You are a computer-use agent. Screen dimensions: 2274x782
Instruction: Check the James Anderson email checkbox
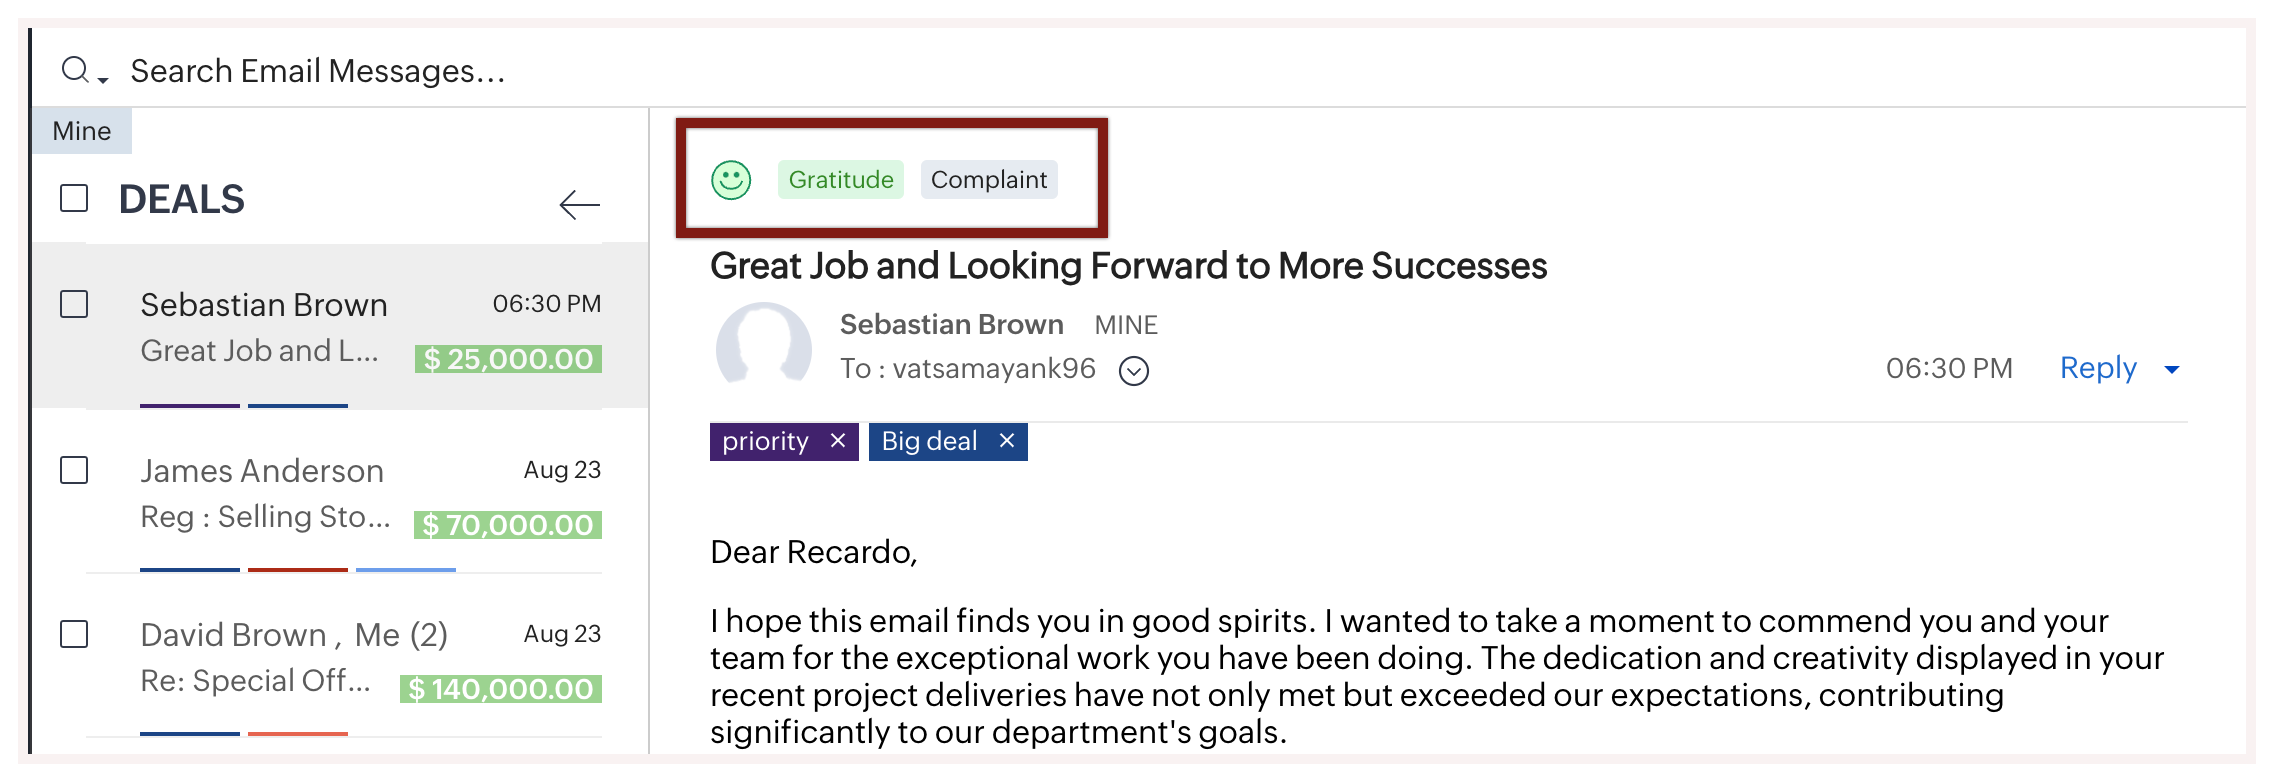click(74, 470)
